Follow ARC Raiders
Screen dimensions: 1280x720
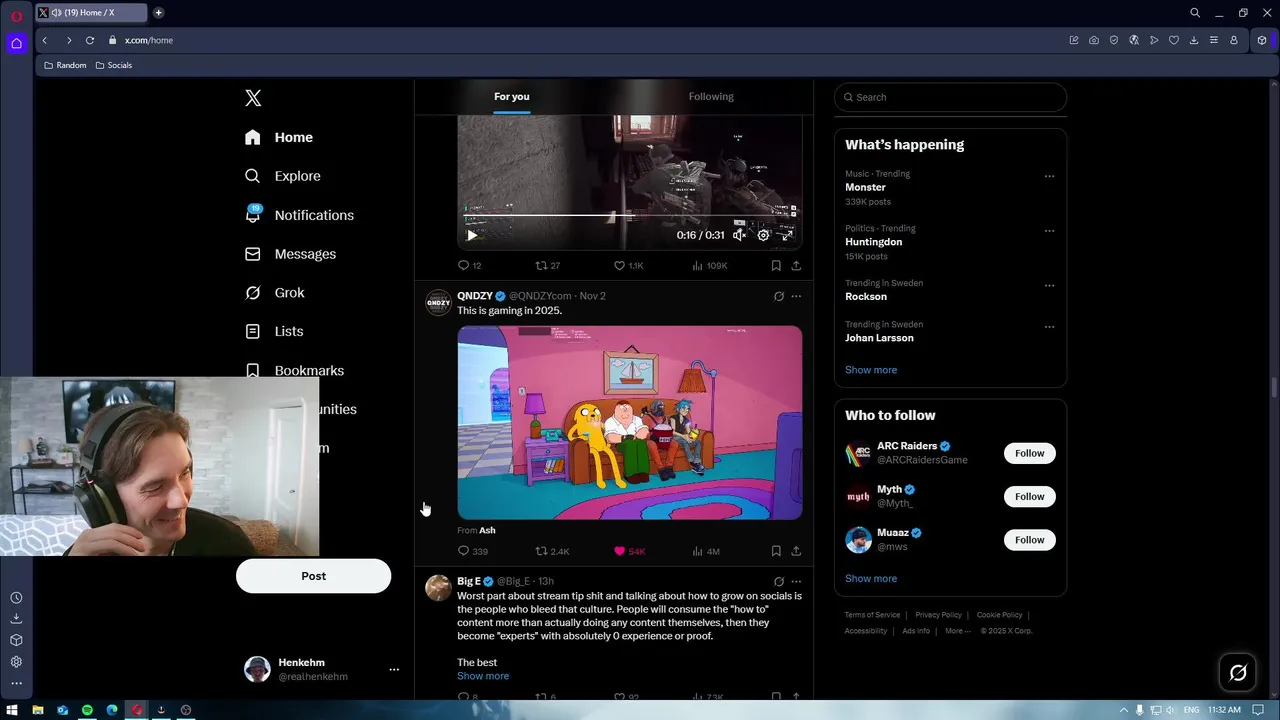coord(1029,453)
